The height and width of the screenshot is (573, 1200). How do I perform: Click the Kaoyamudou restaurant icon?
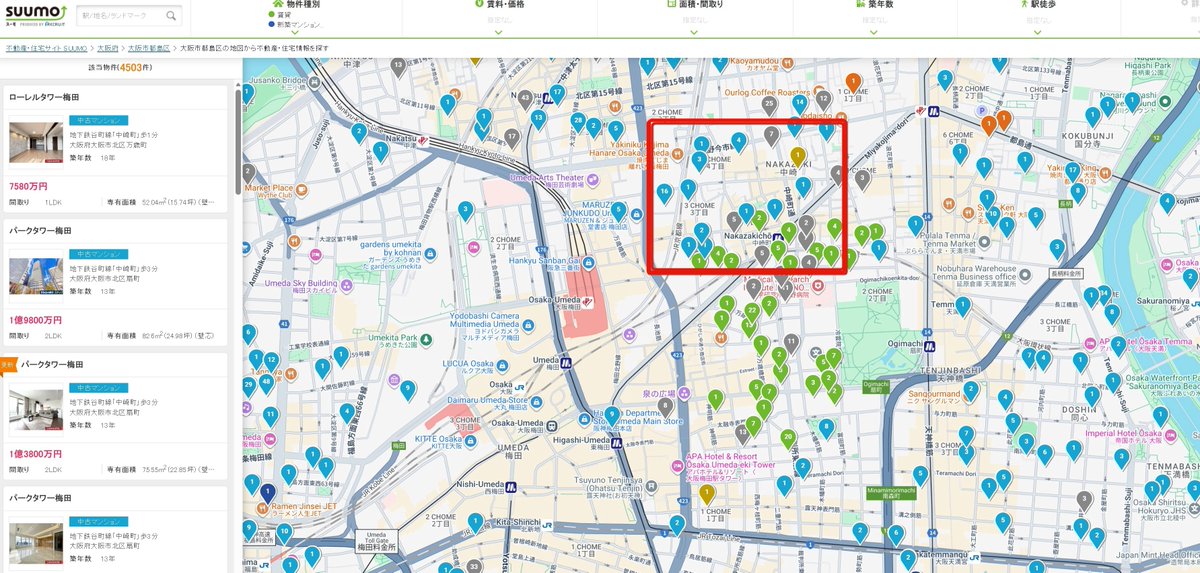787,63
